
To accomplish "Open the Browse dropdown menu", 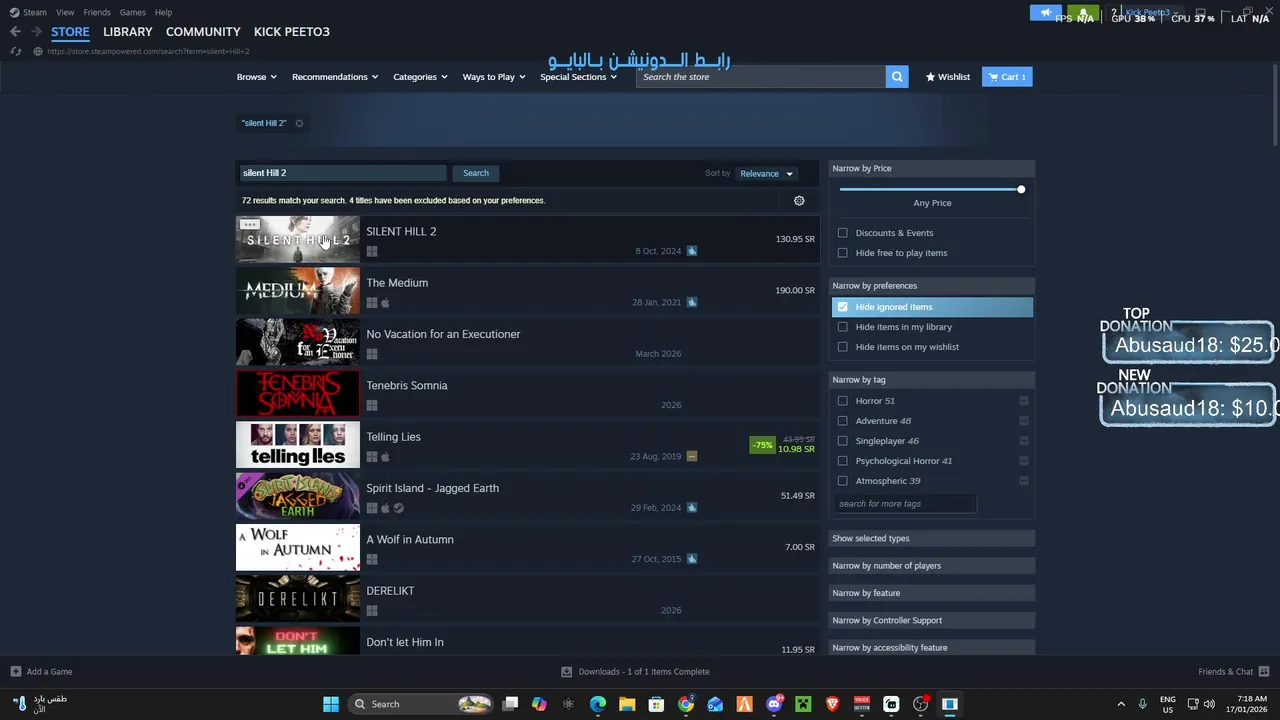I will click(257, 77).
